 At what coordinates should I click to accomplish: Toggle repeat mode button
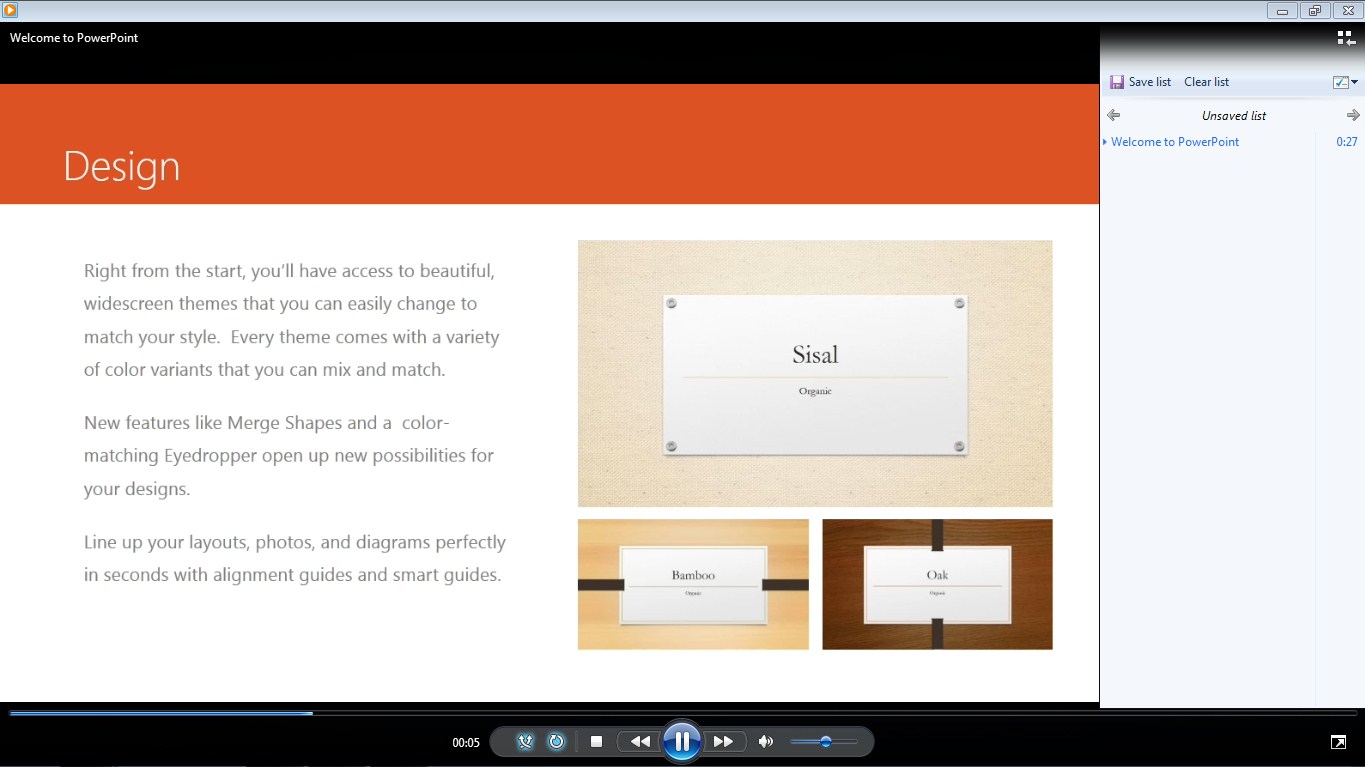click(557, 741)
